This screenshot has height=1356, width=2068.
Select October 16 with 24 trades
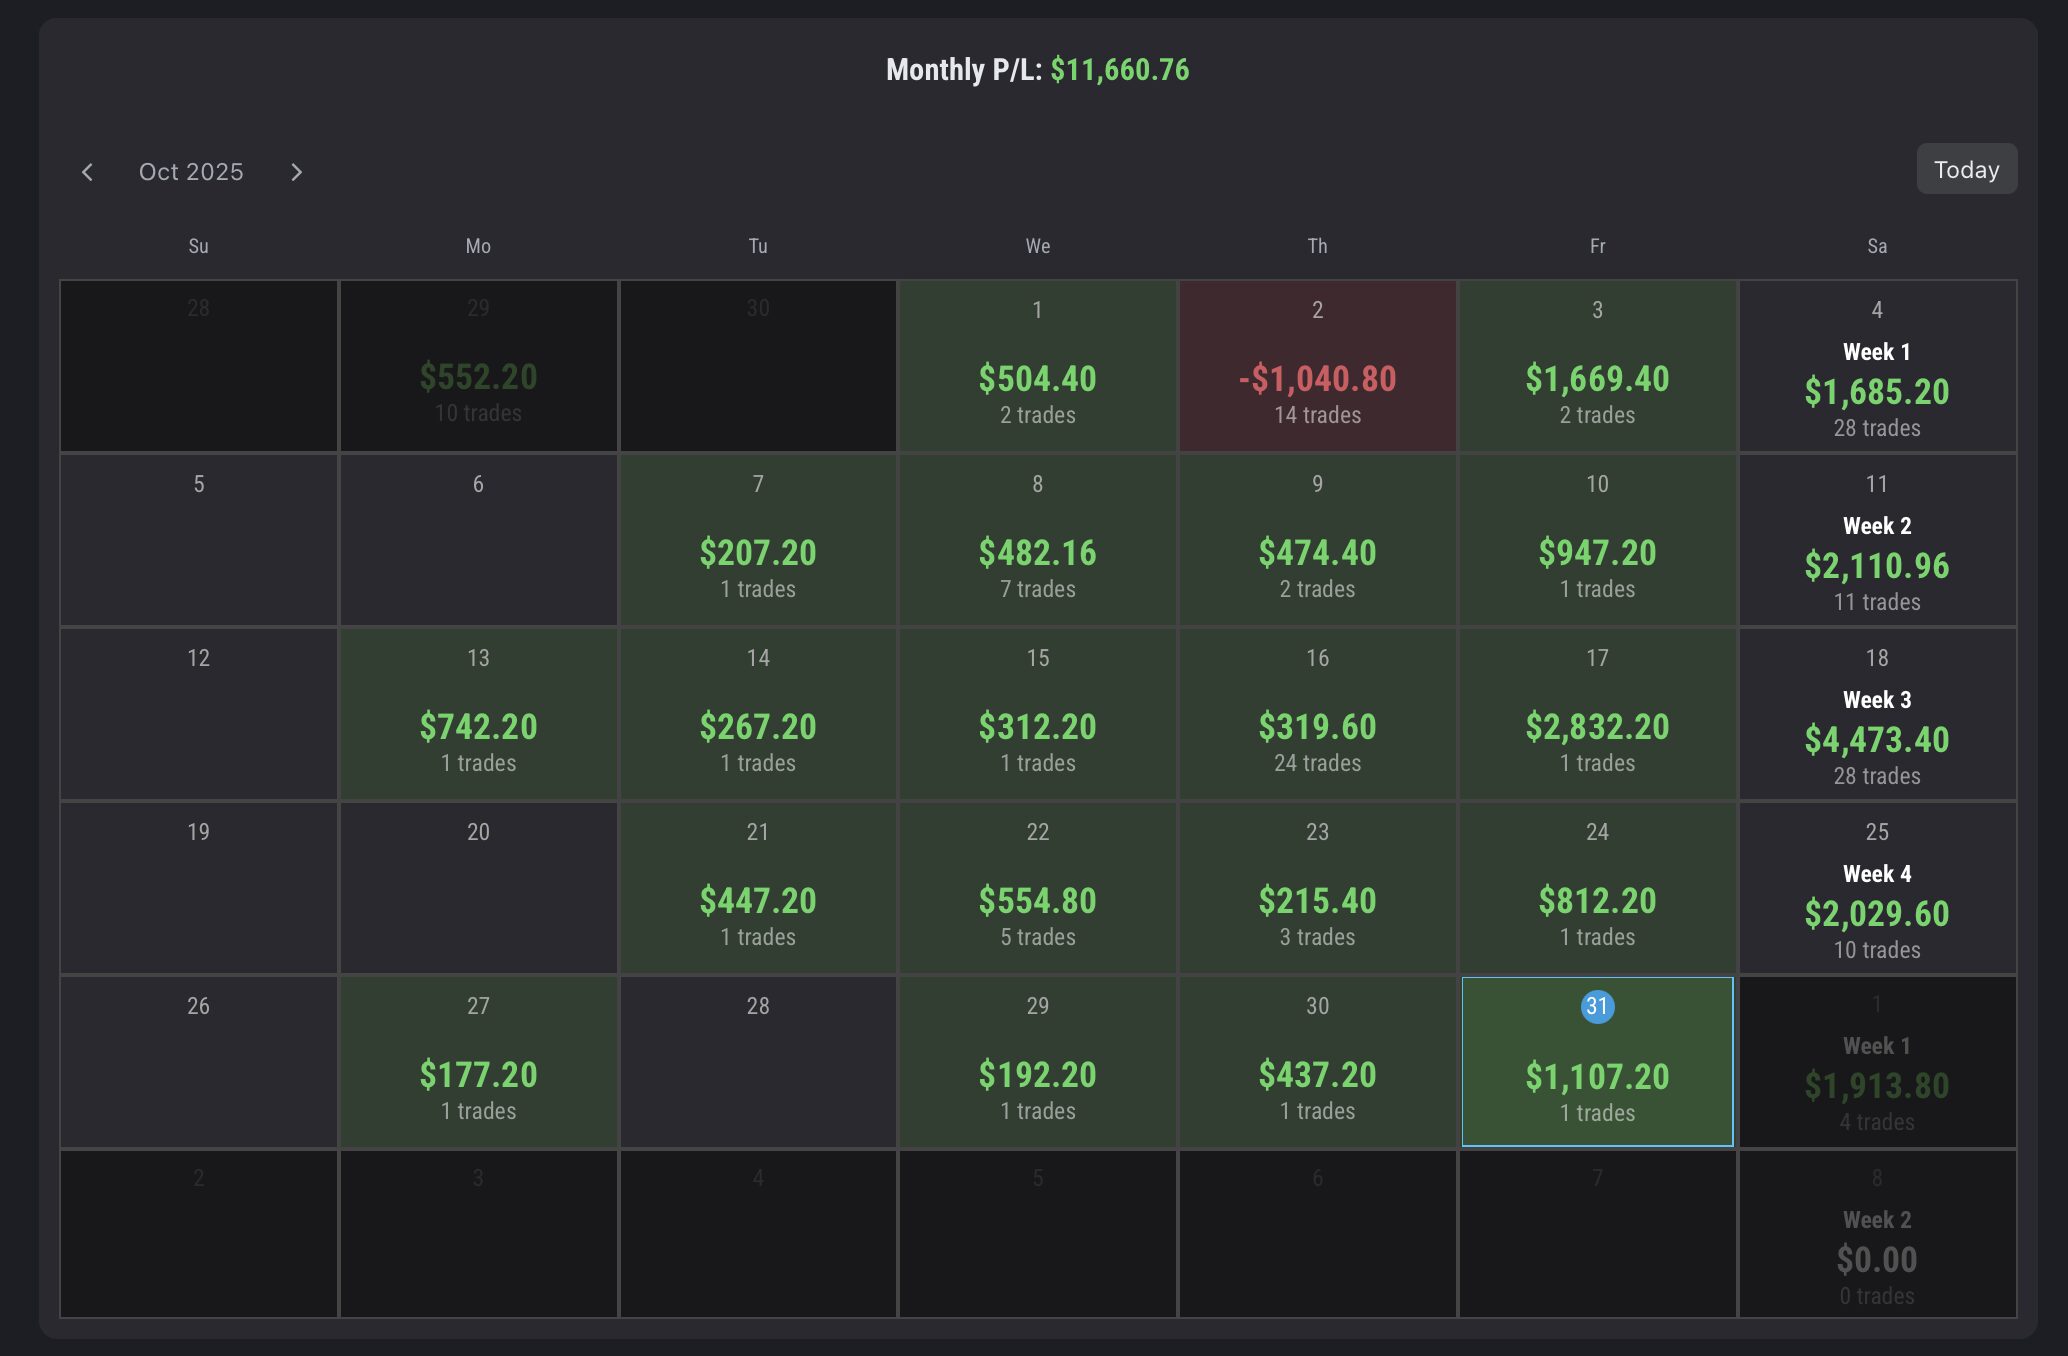pos(1317,714)
